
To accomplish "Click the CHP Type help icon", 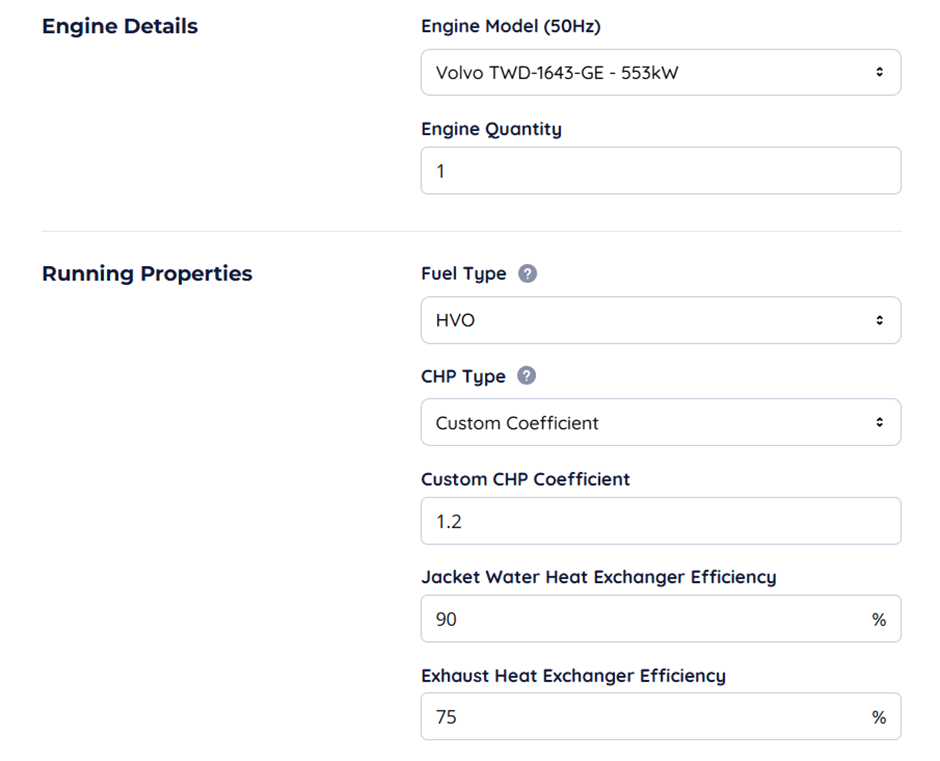I will 527,376.
